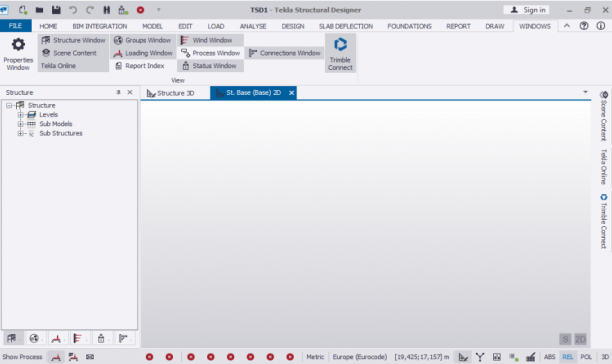Open the FILE menu

click(16, 26)
